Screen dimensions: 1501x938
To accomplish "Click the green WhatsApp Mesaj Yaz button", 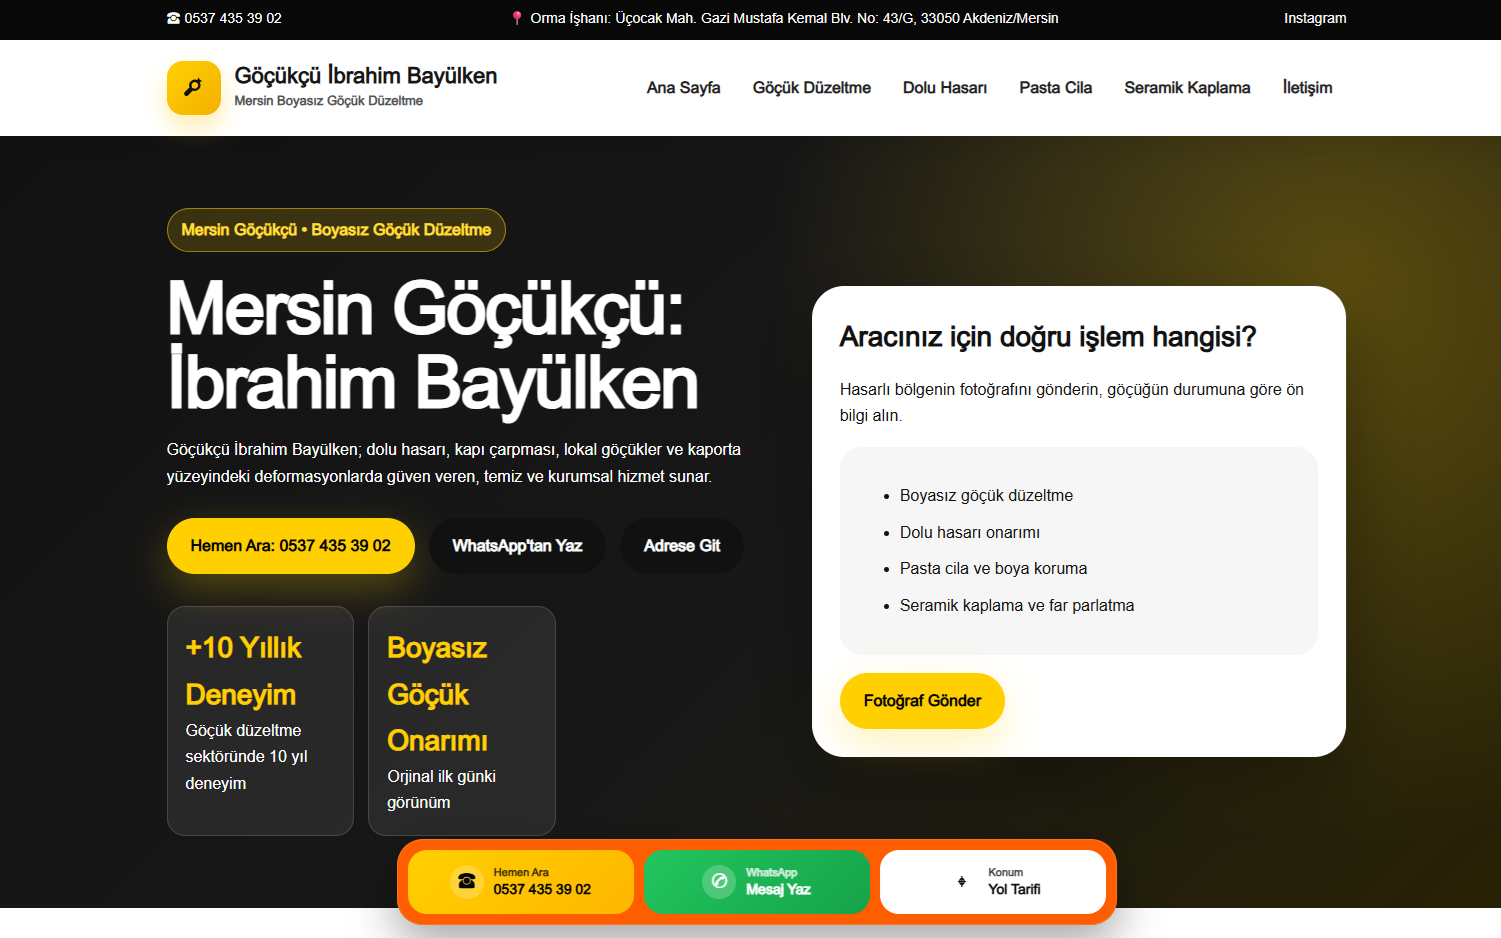I will coord(757,882).
